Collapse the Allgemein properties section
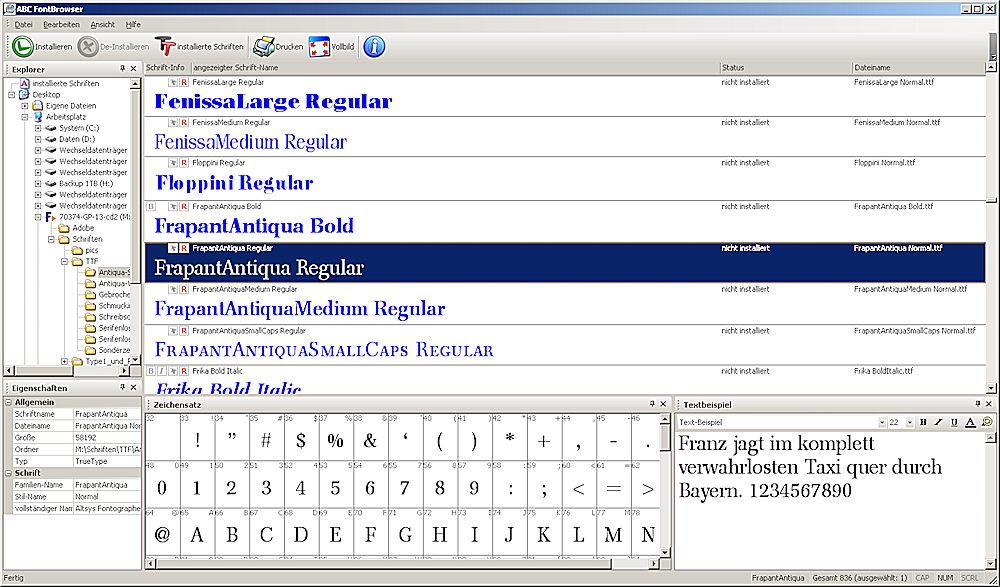The width and height of the screenshot is (1000, 587). coord(8,401)
